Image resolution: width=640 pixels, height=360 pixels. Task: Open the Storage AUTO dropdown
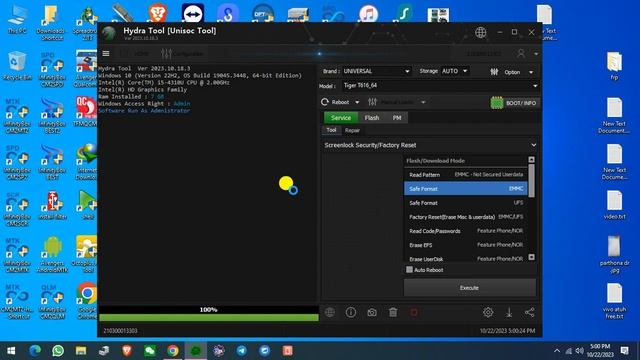tap(454, 71)
